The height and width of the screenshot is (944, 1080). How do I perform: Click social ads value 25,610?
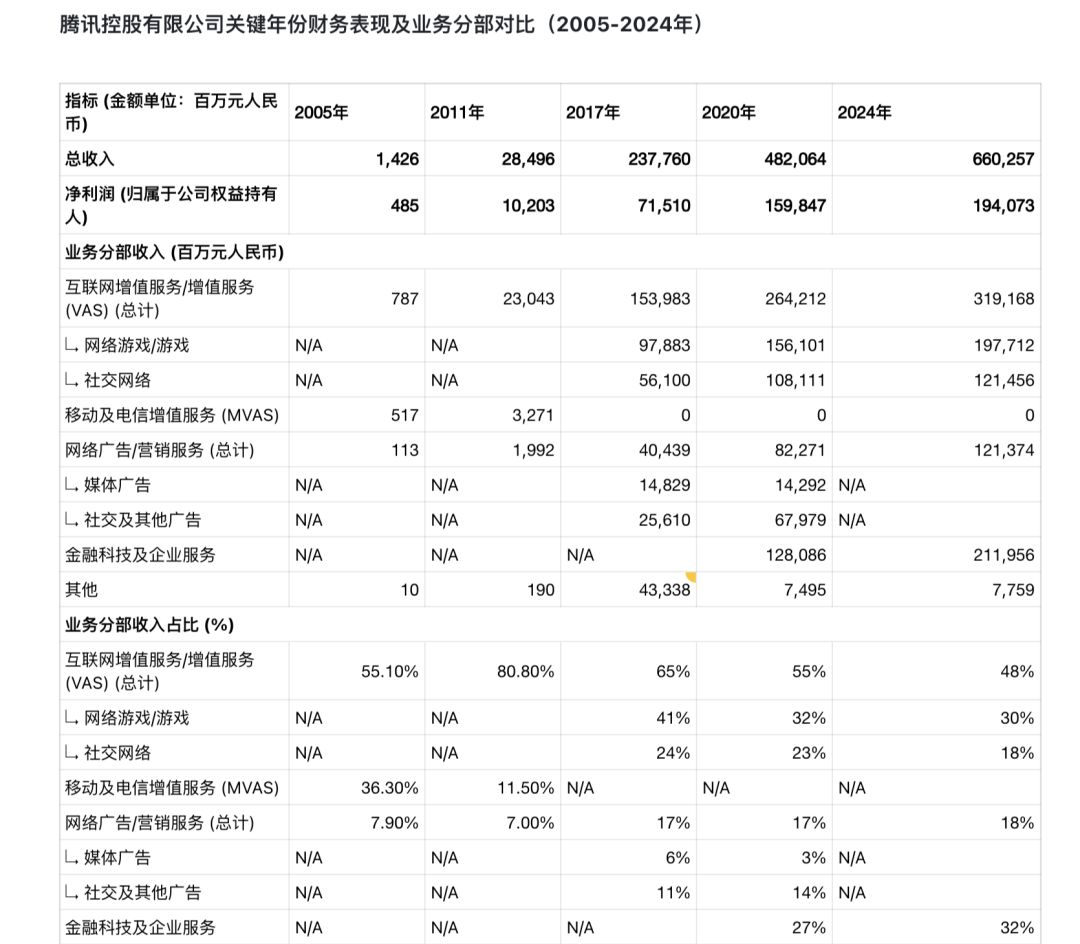664,520
